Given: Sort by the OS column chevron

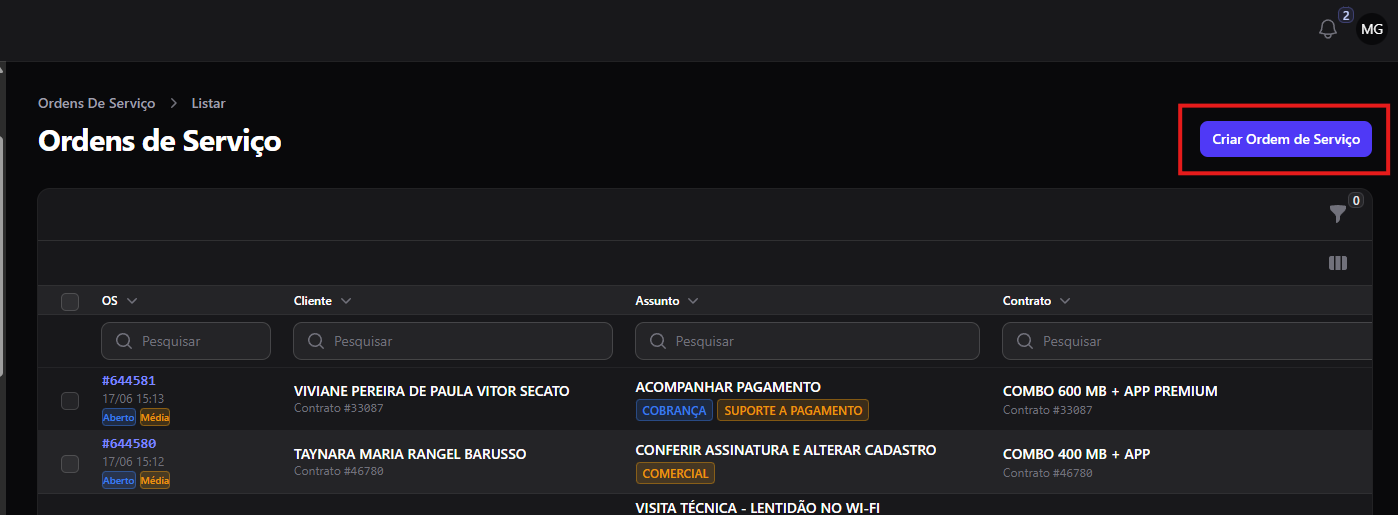Looking at the screenshot, I should click(x=132, y=301).
